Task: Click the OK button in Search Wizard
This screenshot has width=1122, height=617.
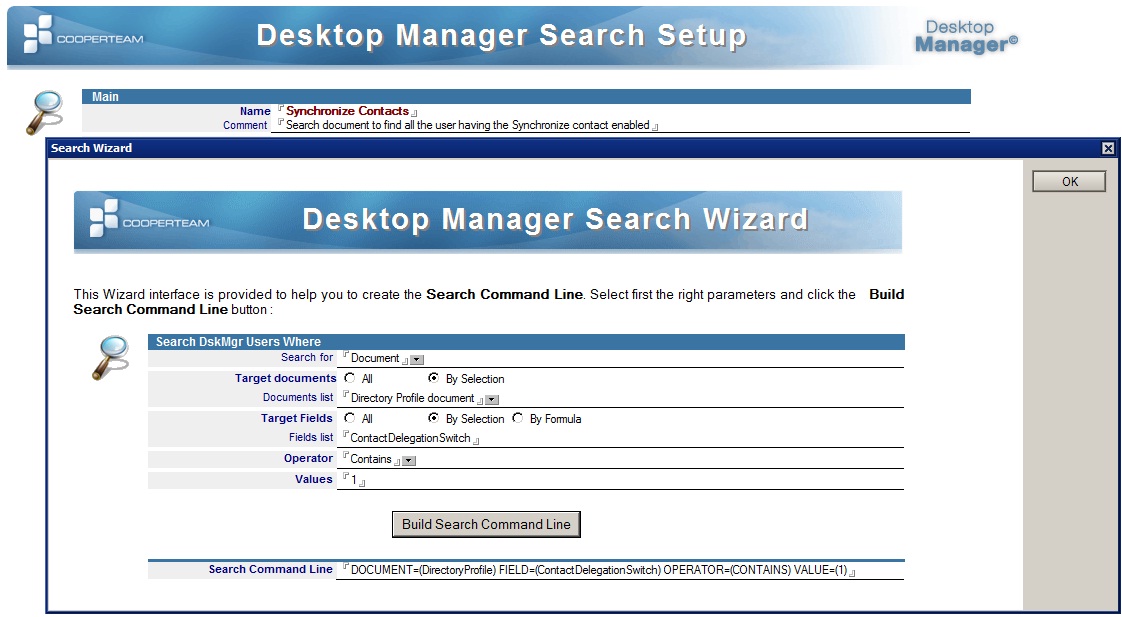Action: (1069, 181)
